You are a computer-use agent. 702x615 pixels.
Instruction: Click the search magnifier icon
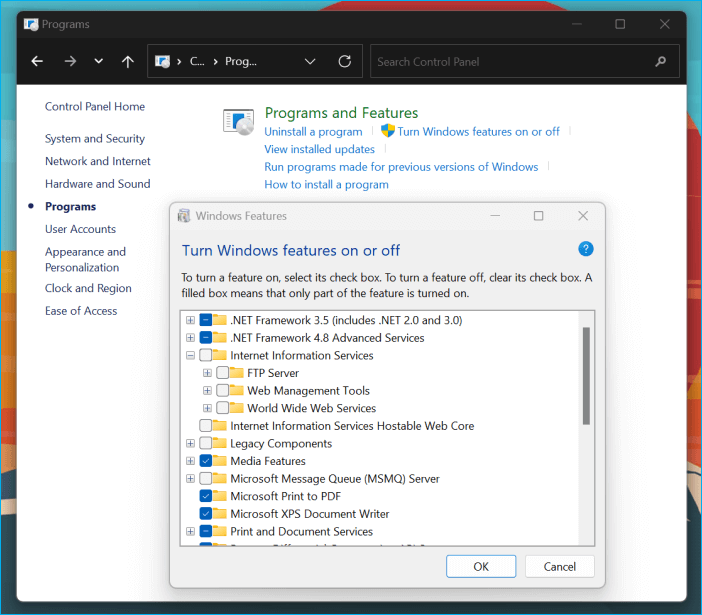(x=660, y=61)
